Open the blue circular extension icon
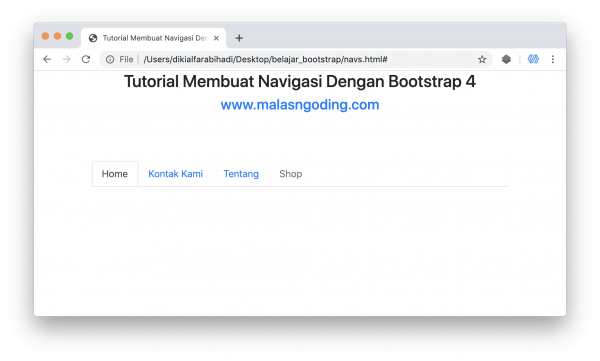Screen dimensions: 600x361 (533, 59)
